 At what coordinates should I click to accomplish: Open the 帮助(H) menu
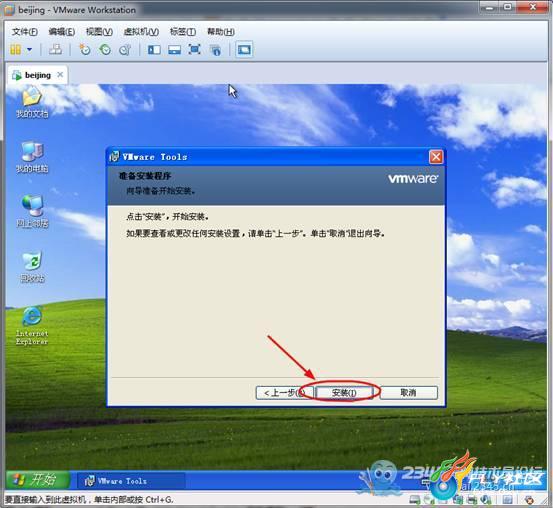click(x=221, y=32)
